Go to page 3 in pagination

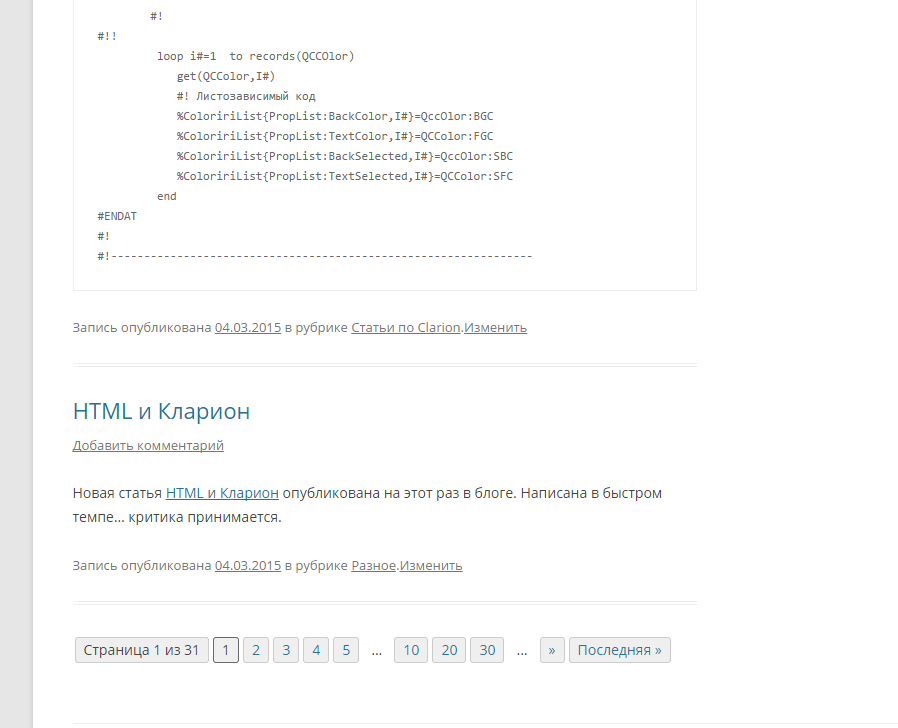coord(286,650)
